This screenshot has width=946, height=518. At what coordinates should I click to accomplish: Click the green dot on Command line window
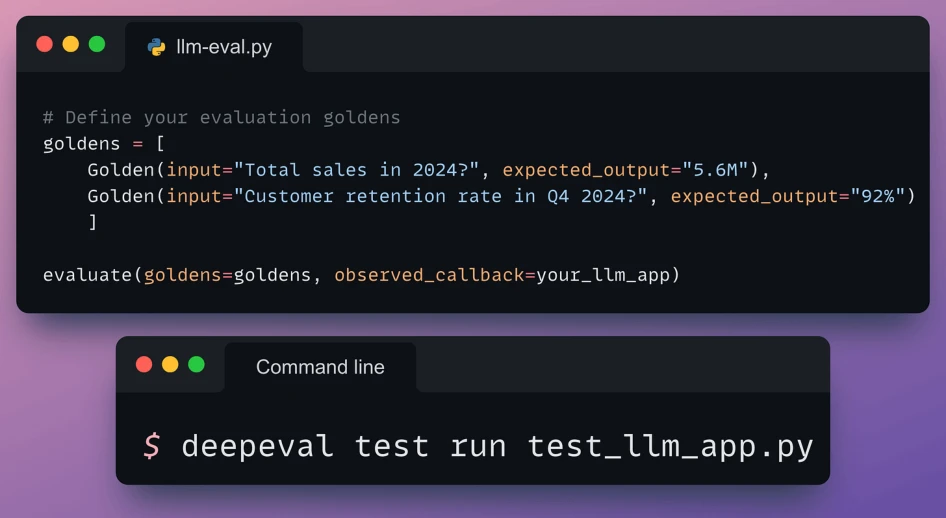coord(197,364)
